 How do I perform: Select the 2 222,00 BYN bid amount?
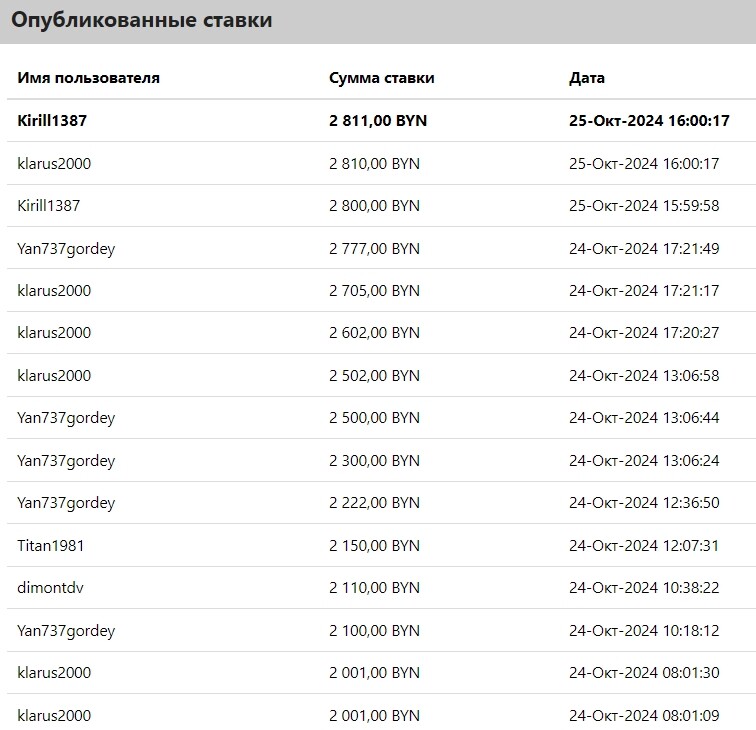[x=374, y=503]
